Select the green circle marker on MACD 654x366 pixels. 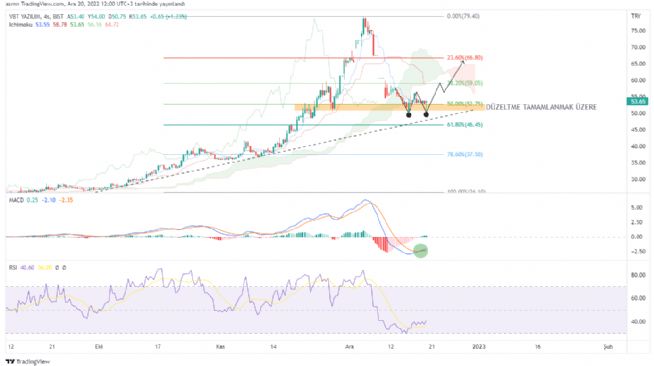click(x=420, y=251)
